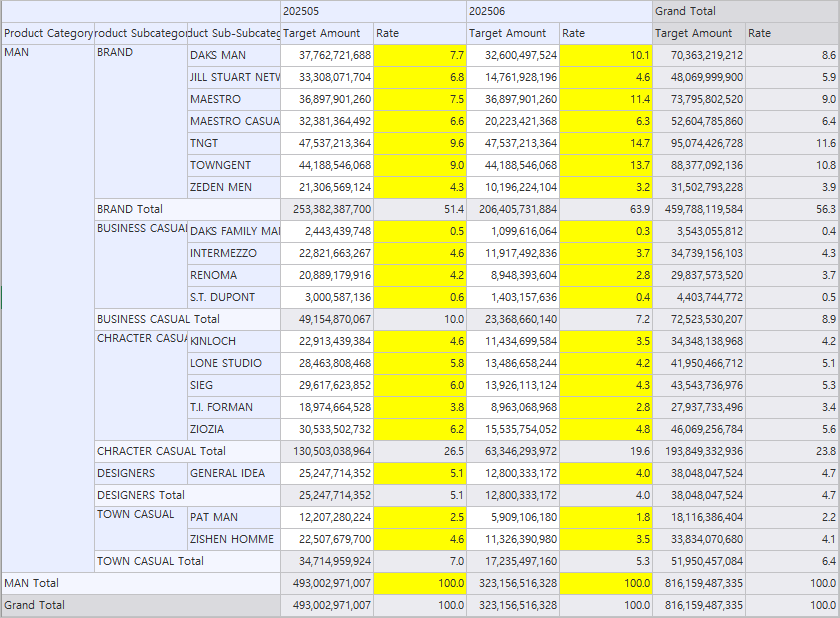Select the grand total amount 193,849,332,936
The height and width of the screenshot is (618, 840).
699,451
